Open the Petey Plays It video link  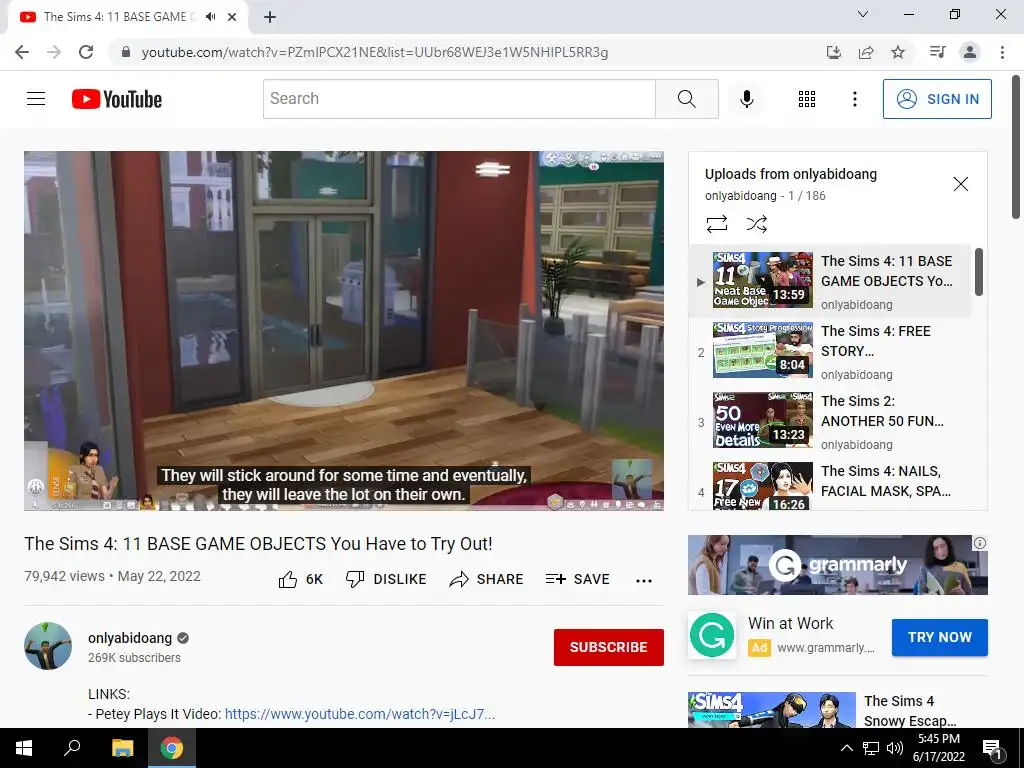(360, 714)
